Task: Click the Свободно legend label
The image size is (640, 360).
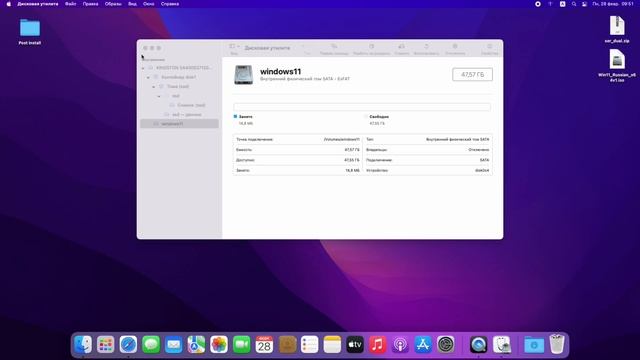Action: point(379,117)
